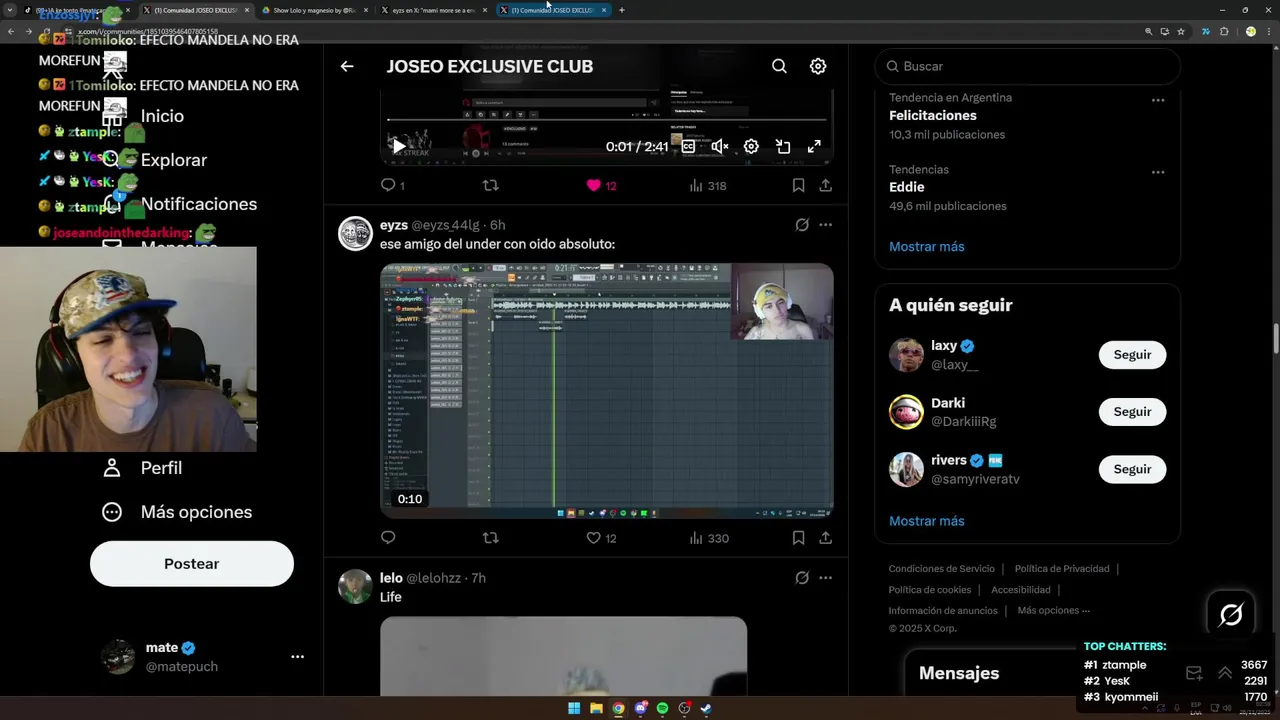Open more options for Eddie trend
The width and height of the screenshot is (1280, 720).
pos(1158,172)
